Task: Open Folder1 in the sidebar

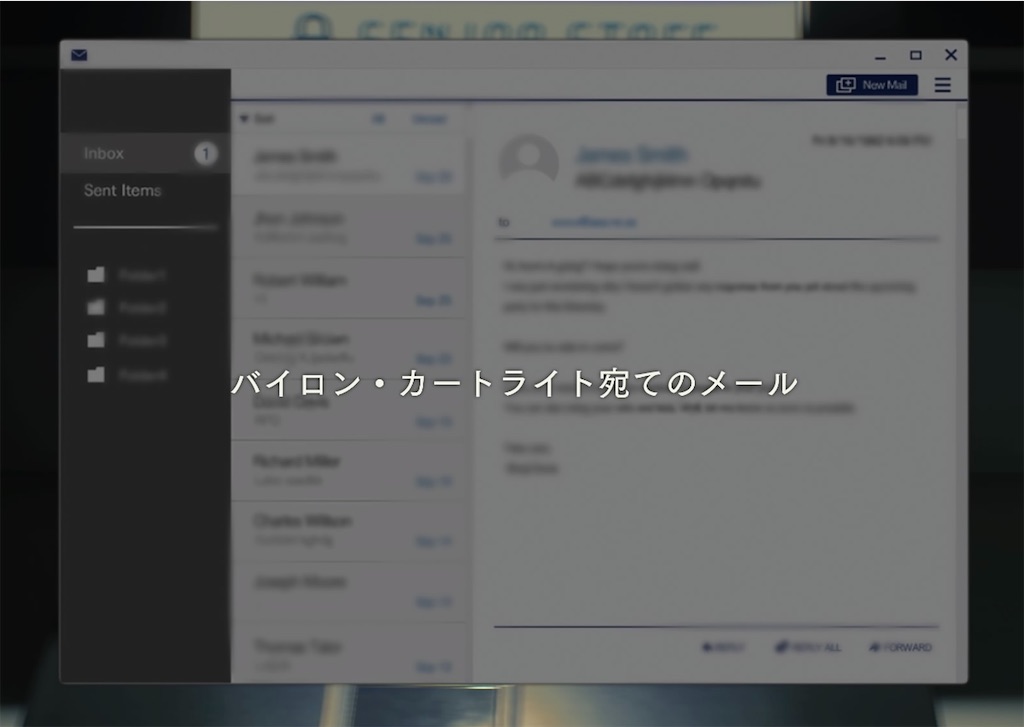Action: click(127, 275)
